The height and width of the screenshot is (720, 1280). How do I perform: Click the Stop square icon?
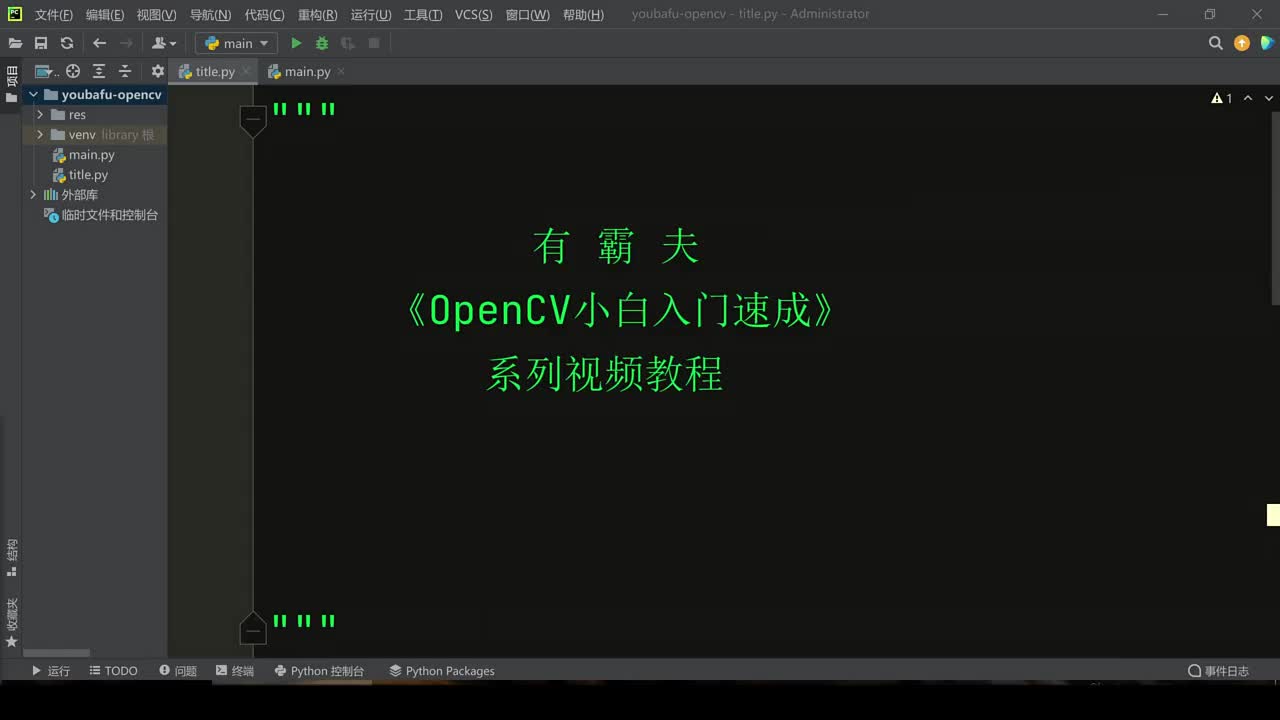coord(374,43)
